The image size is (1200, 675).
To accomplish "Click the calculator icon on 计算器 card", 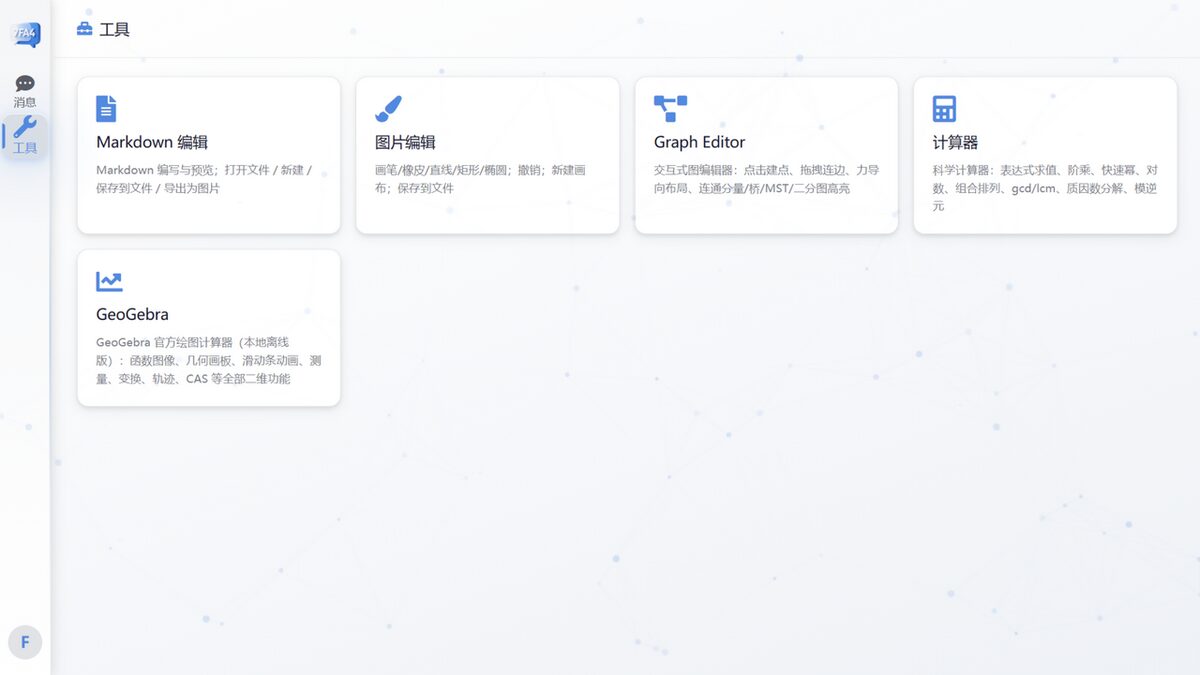I will tap(944, 109).
